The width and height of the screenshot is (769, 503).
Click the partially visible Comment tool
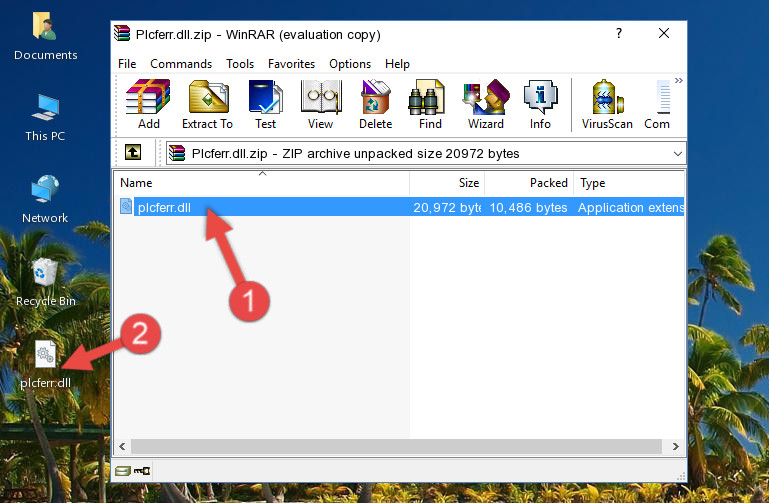tap(657, 104)
